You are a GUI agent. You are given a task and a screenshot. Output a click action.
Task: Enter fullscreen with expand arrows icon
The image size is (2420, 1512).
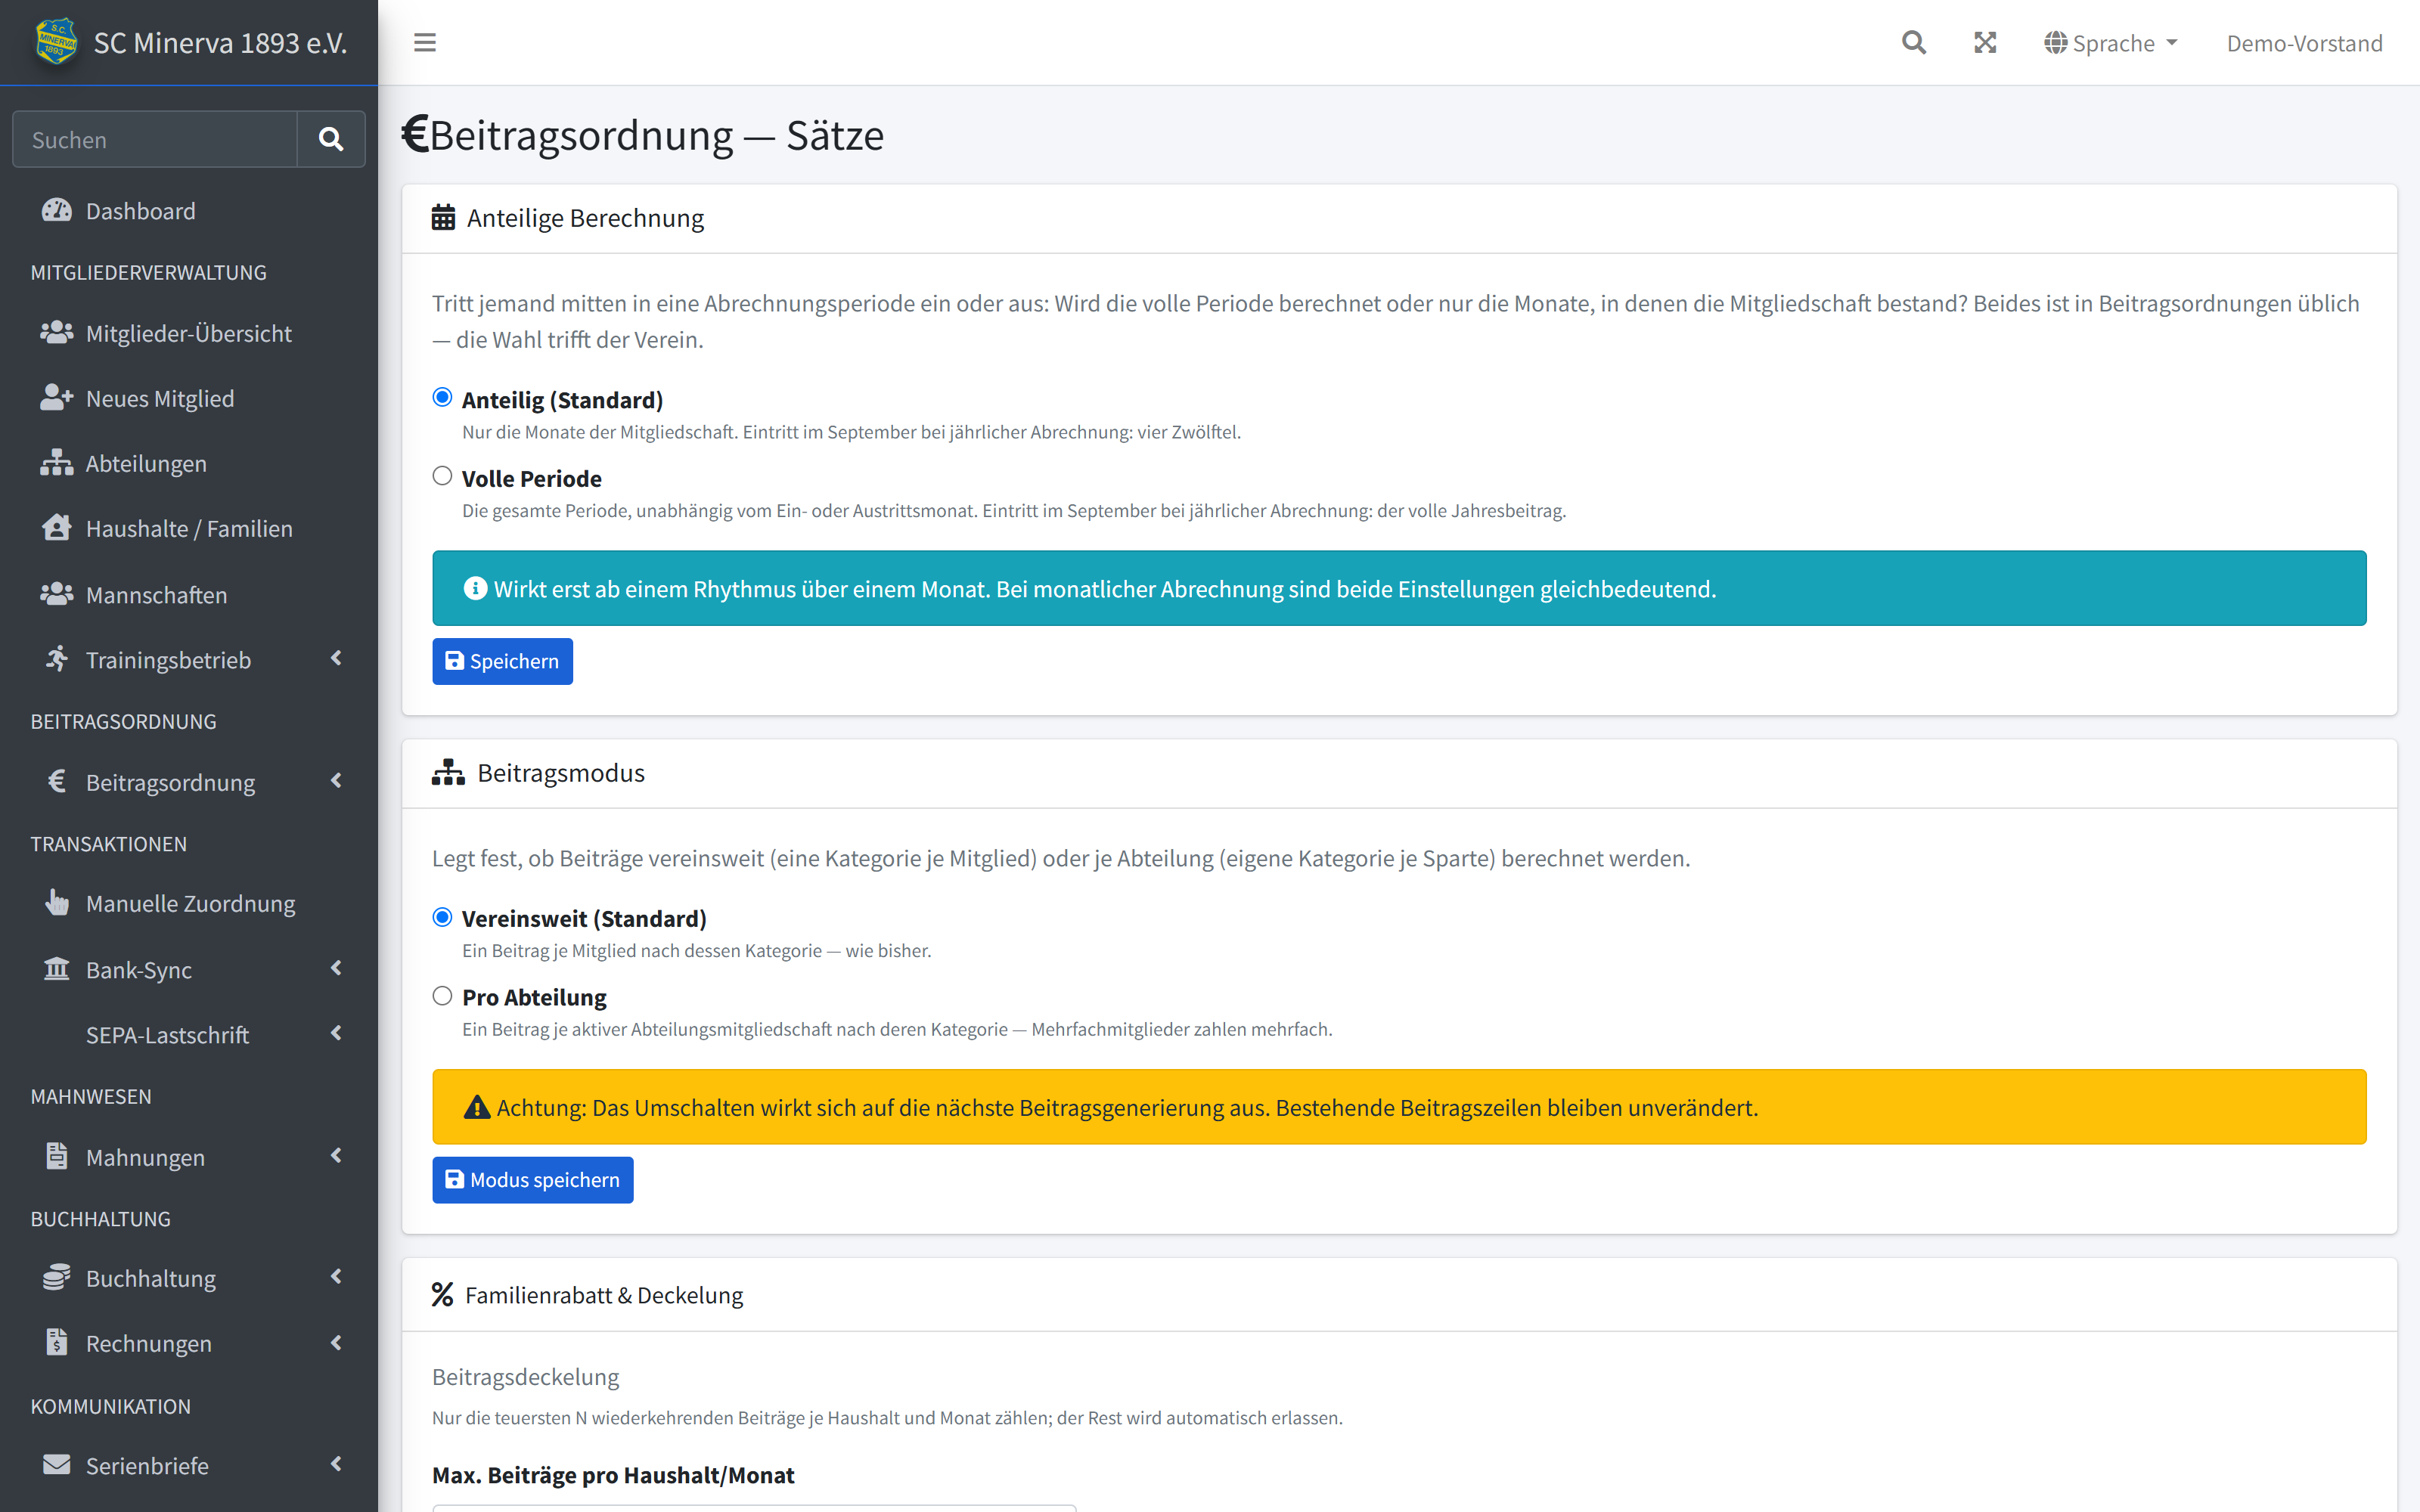(1985, 42)
